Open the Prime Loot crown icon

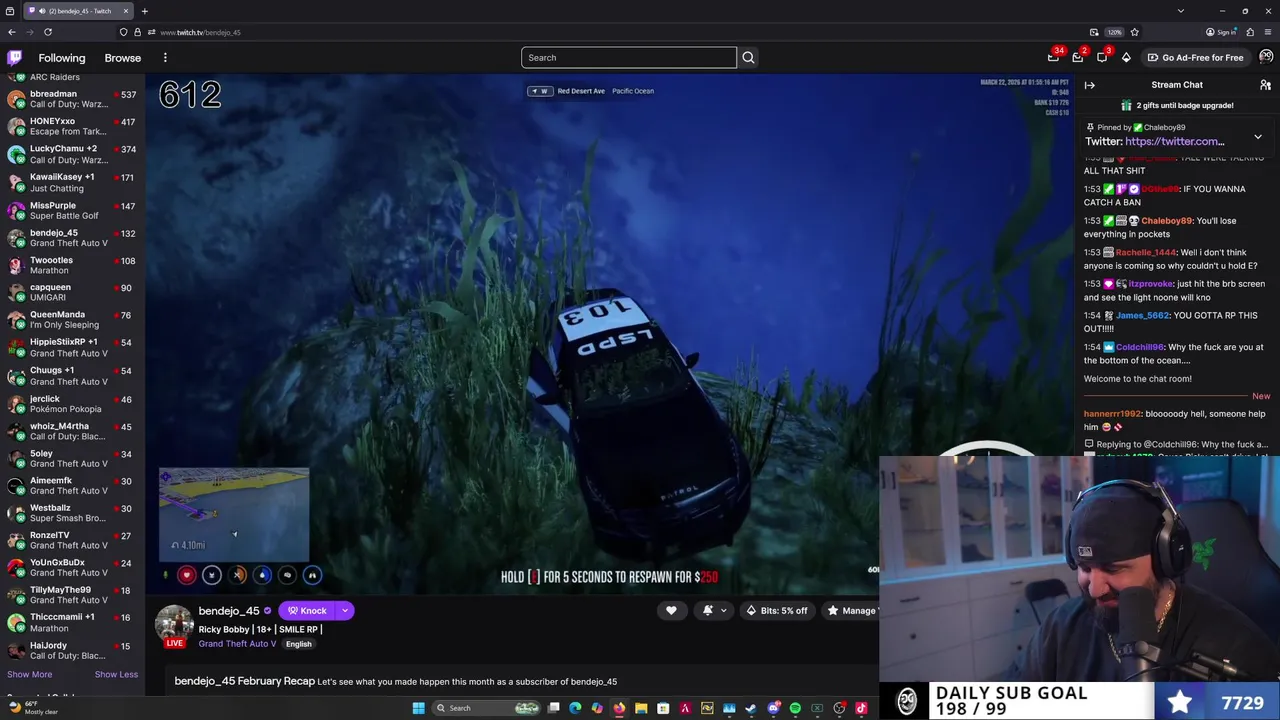pos(1053,58)
